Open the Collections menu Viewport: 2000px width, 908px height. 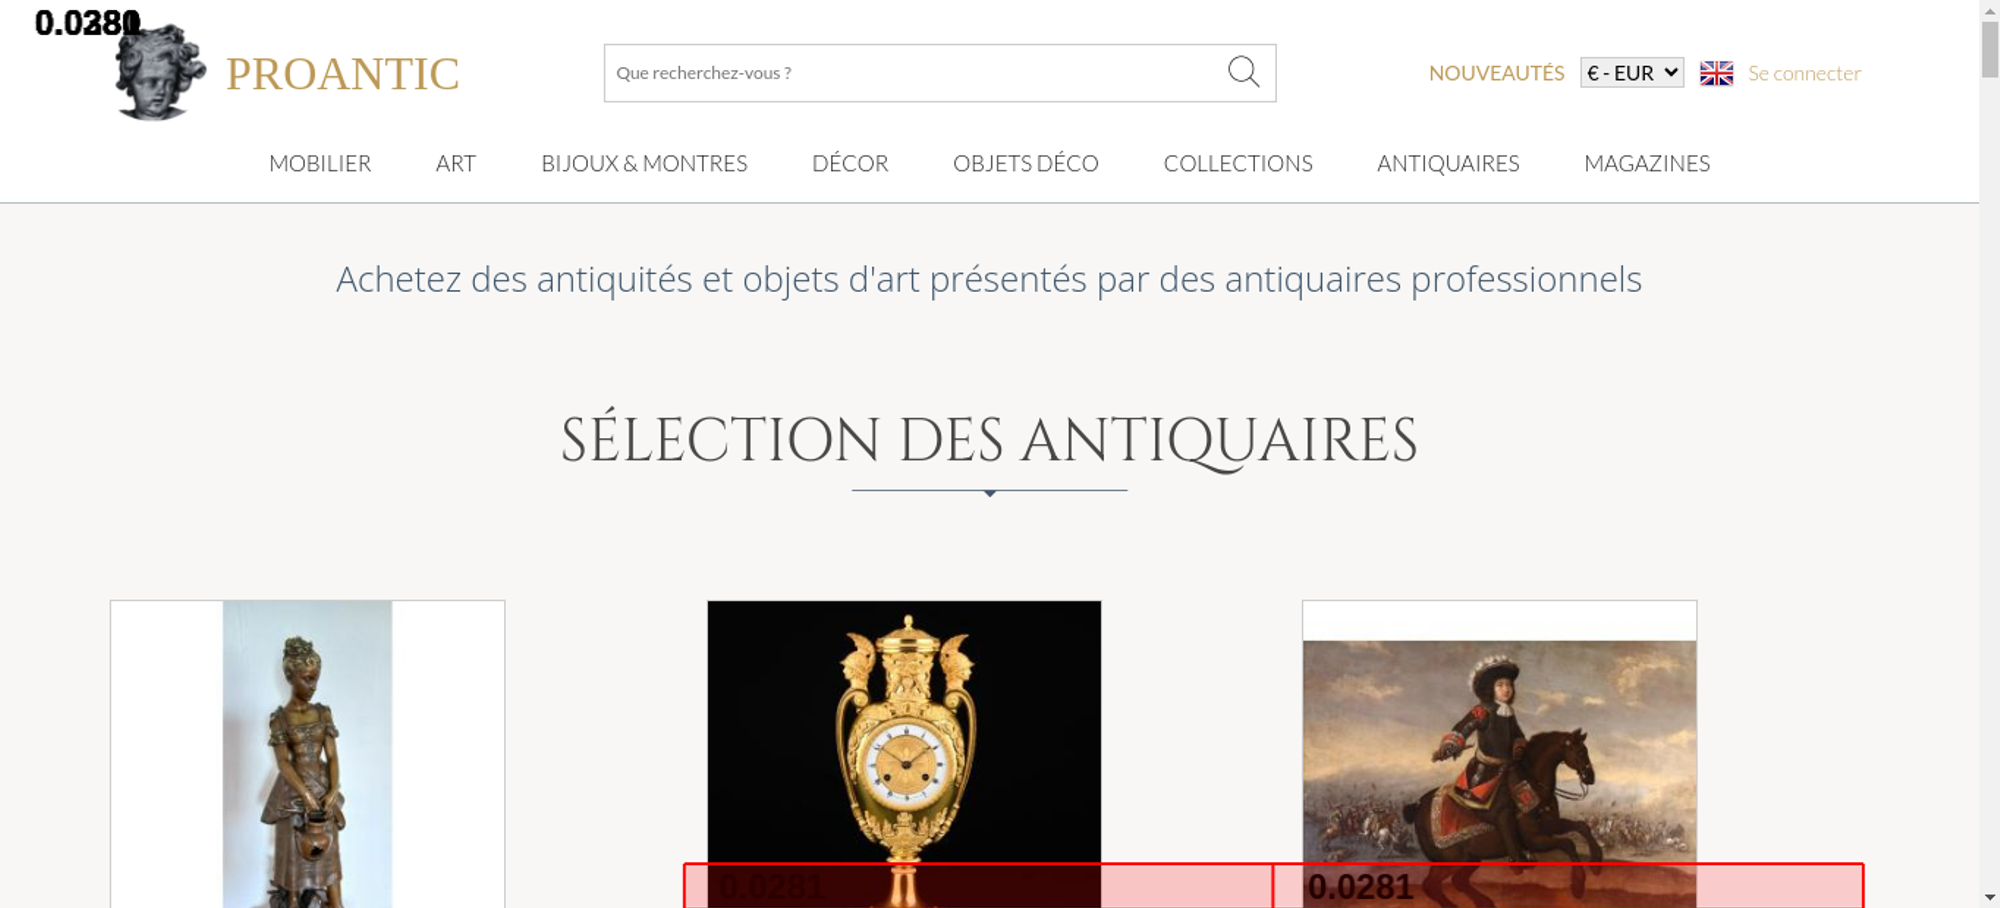(x=1237, y=163)
